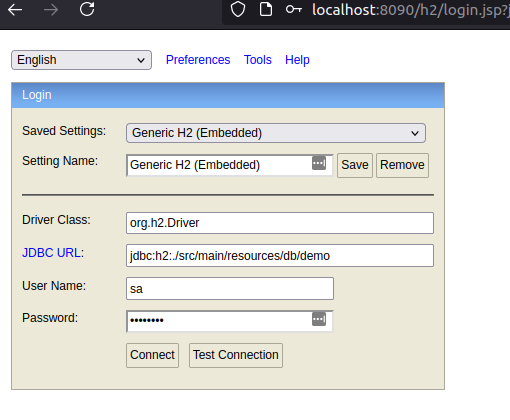The image size is (510, 420).
Task: Expand the Saved Settings dropdown
Action: (276, 133)
